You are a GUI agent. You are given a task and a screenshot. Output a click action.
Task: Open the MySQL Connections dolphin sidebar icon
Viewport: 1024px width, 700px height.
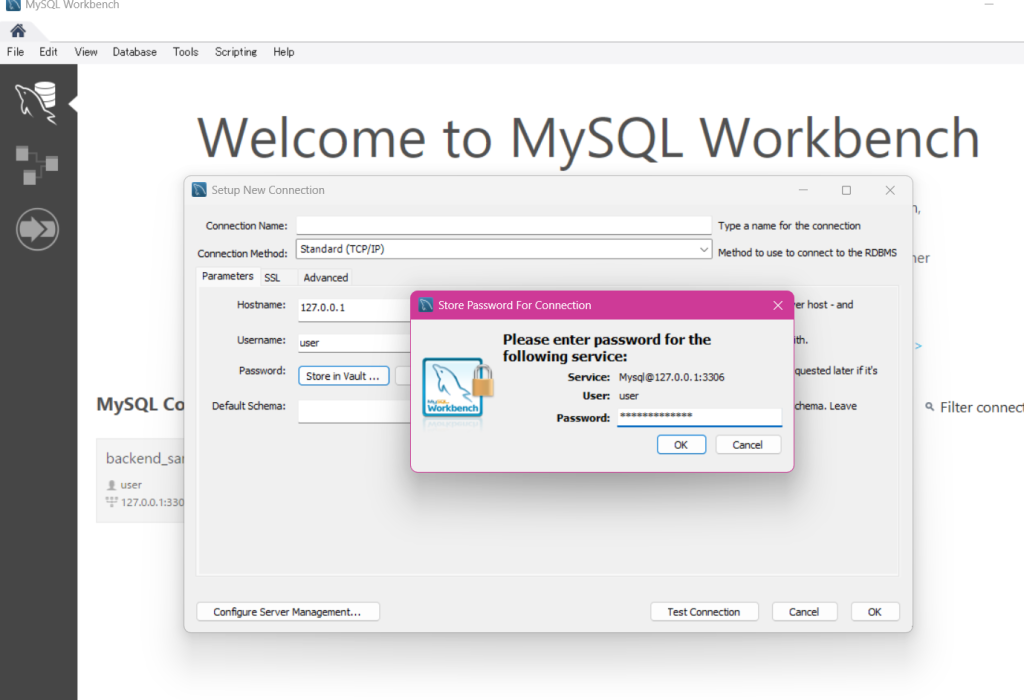(x=37, y=103)
